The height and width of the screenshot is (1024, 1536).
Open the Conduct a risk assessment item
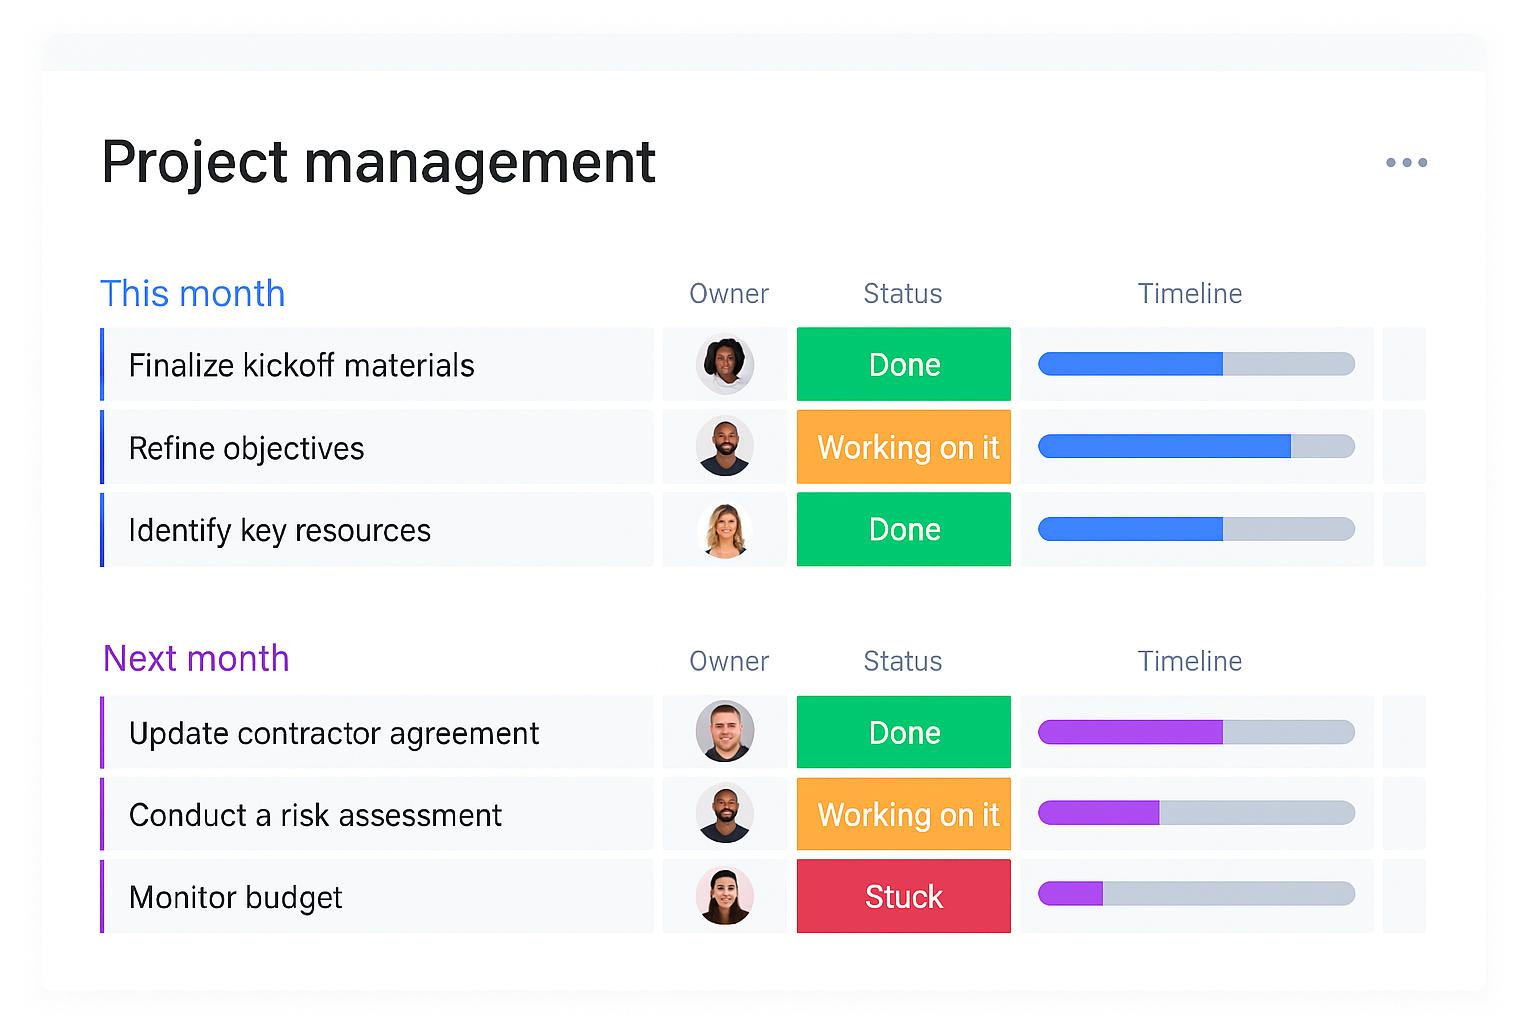315,815
